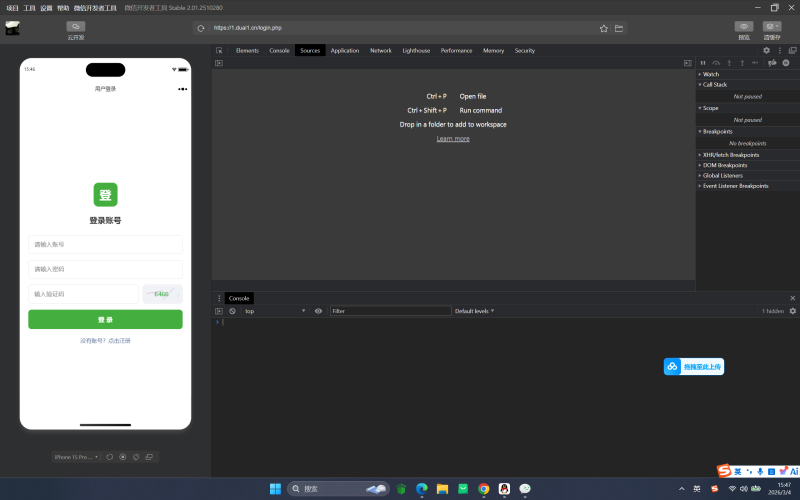The image size is (800, 500).
Task: Click the folder icon right of the star
Action: [x=619, y=28]
